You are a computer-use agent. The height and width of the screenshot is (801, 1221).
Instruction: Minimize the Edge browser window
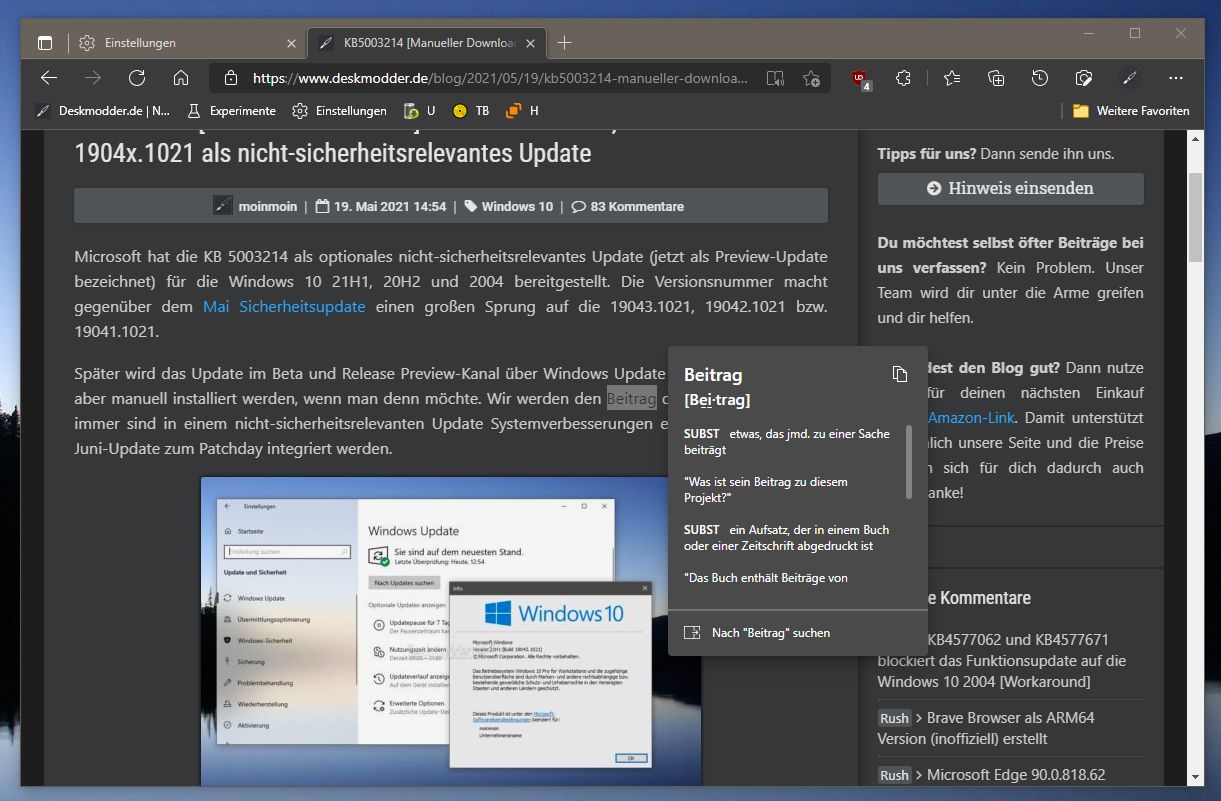[1087, 33]
